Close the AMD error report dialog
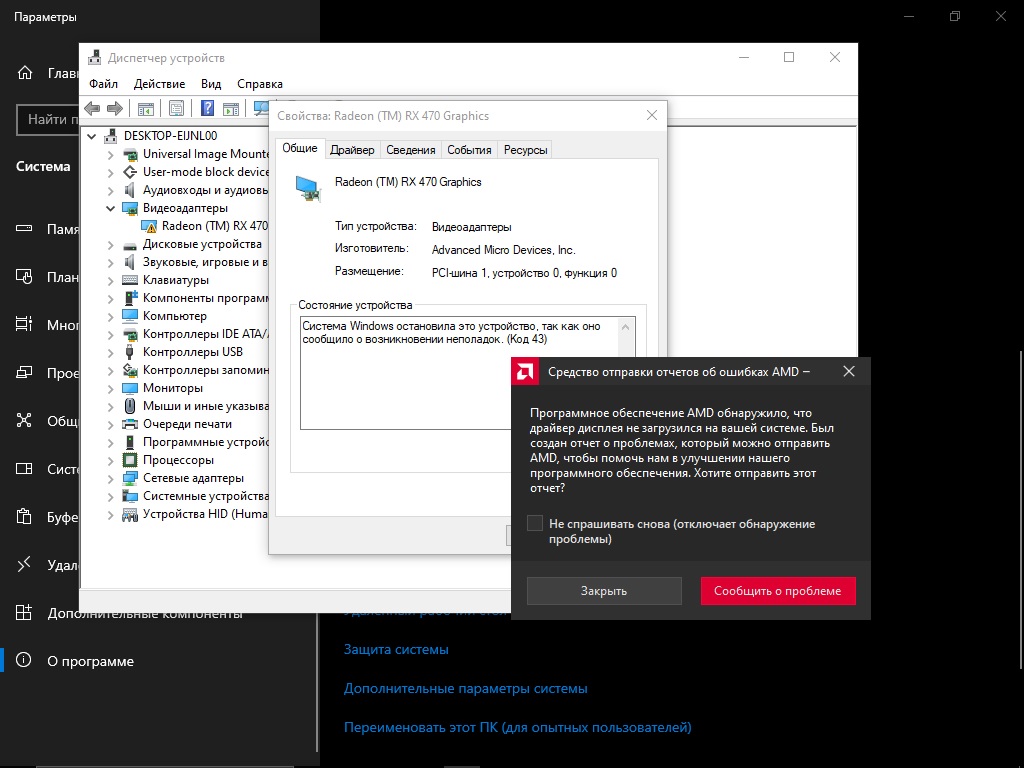 click(x=849, y=371)
